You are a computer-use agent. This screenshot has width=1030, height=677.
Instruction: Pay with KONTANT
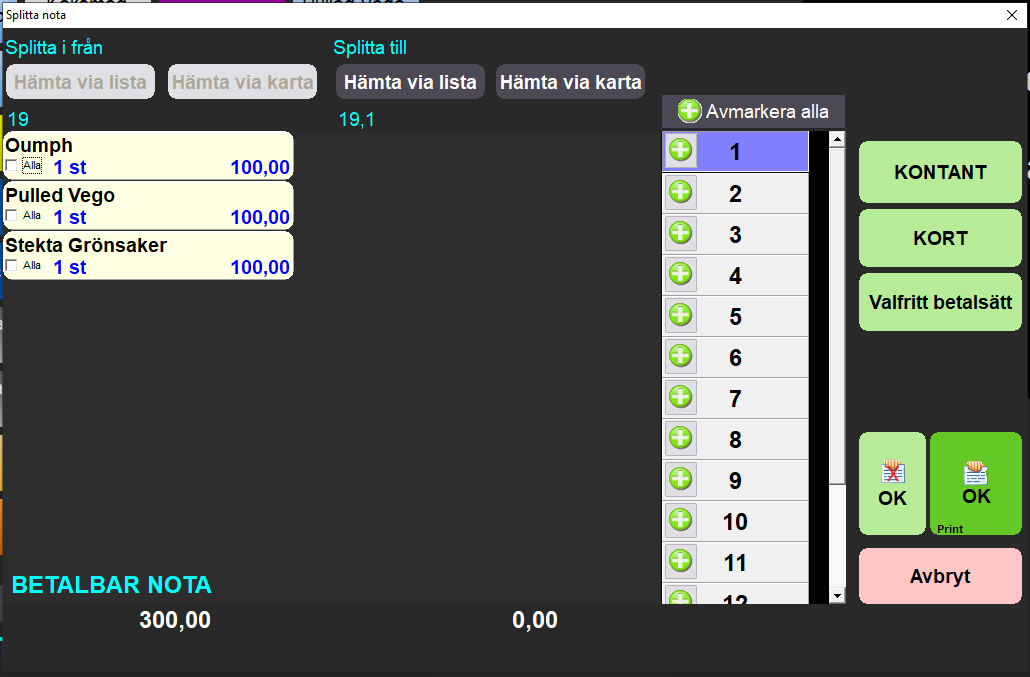coord(940,172)
